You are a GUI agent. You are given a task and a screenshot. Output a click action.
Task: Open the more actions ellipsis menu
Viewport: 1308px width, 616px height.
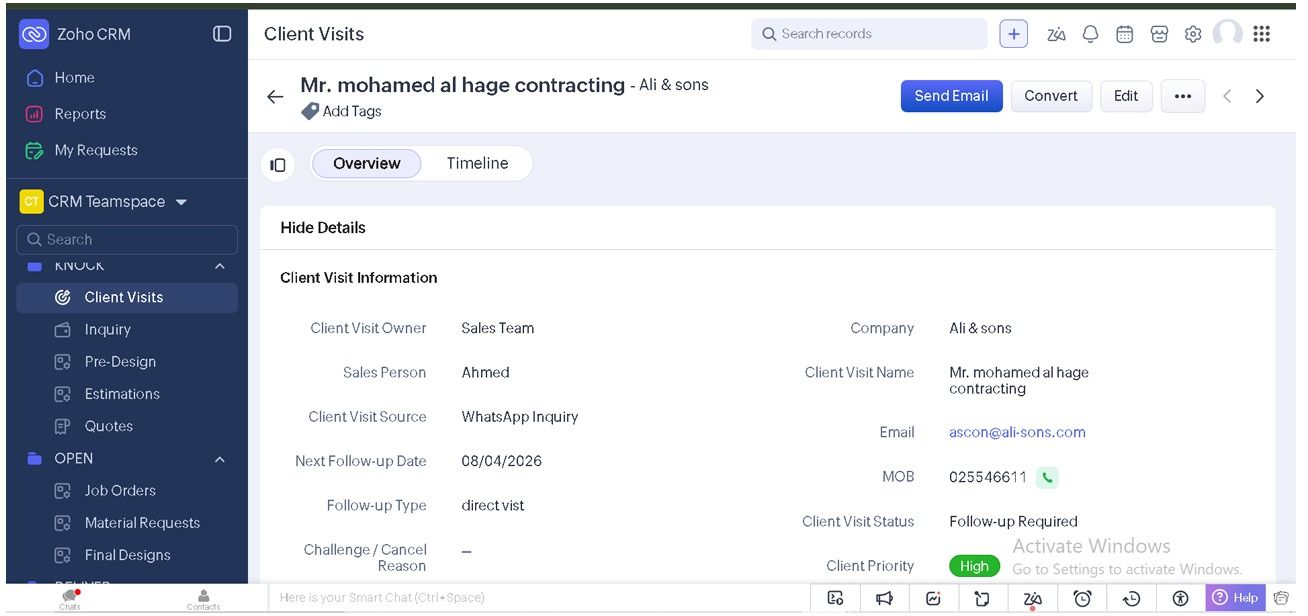[x=1183, y=96]
